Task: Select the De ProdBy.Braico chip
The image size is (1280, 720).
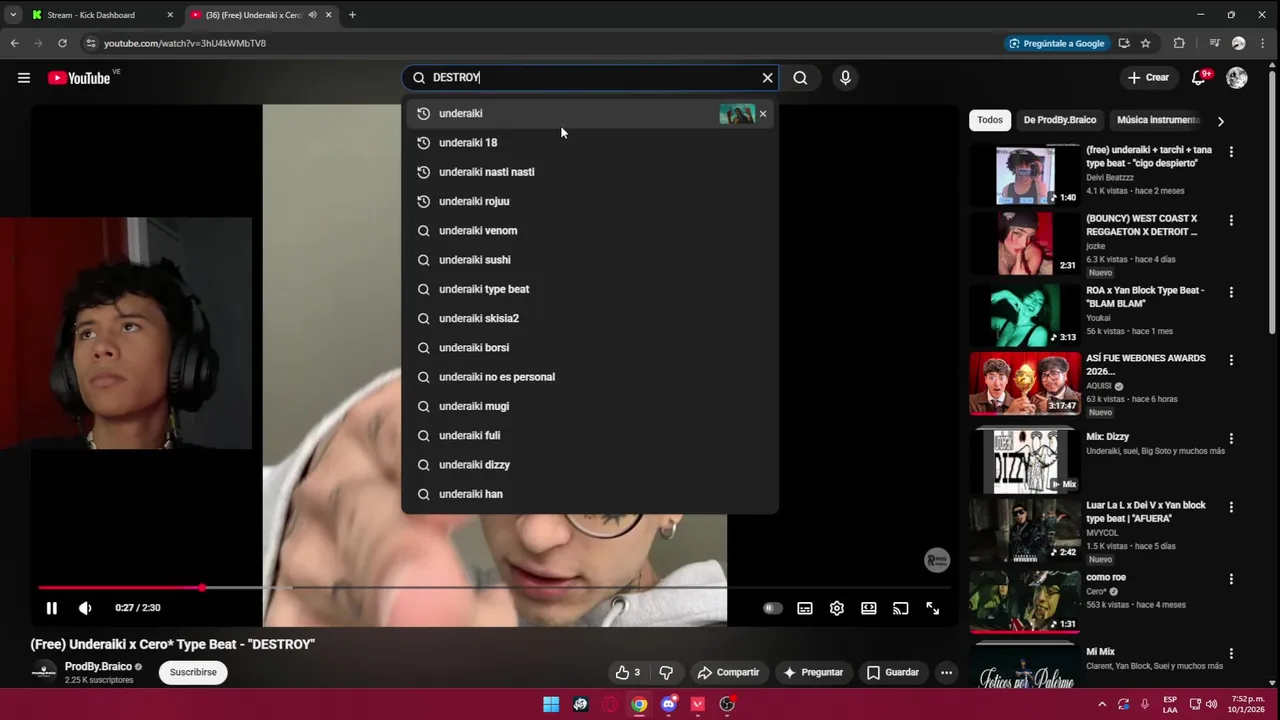Action: coord(1060,120)
